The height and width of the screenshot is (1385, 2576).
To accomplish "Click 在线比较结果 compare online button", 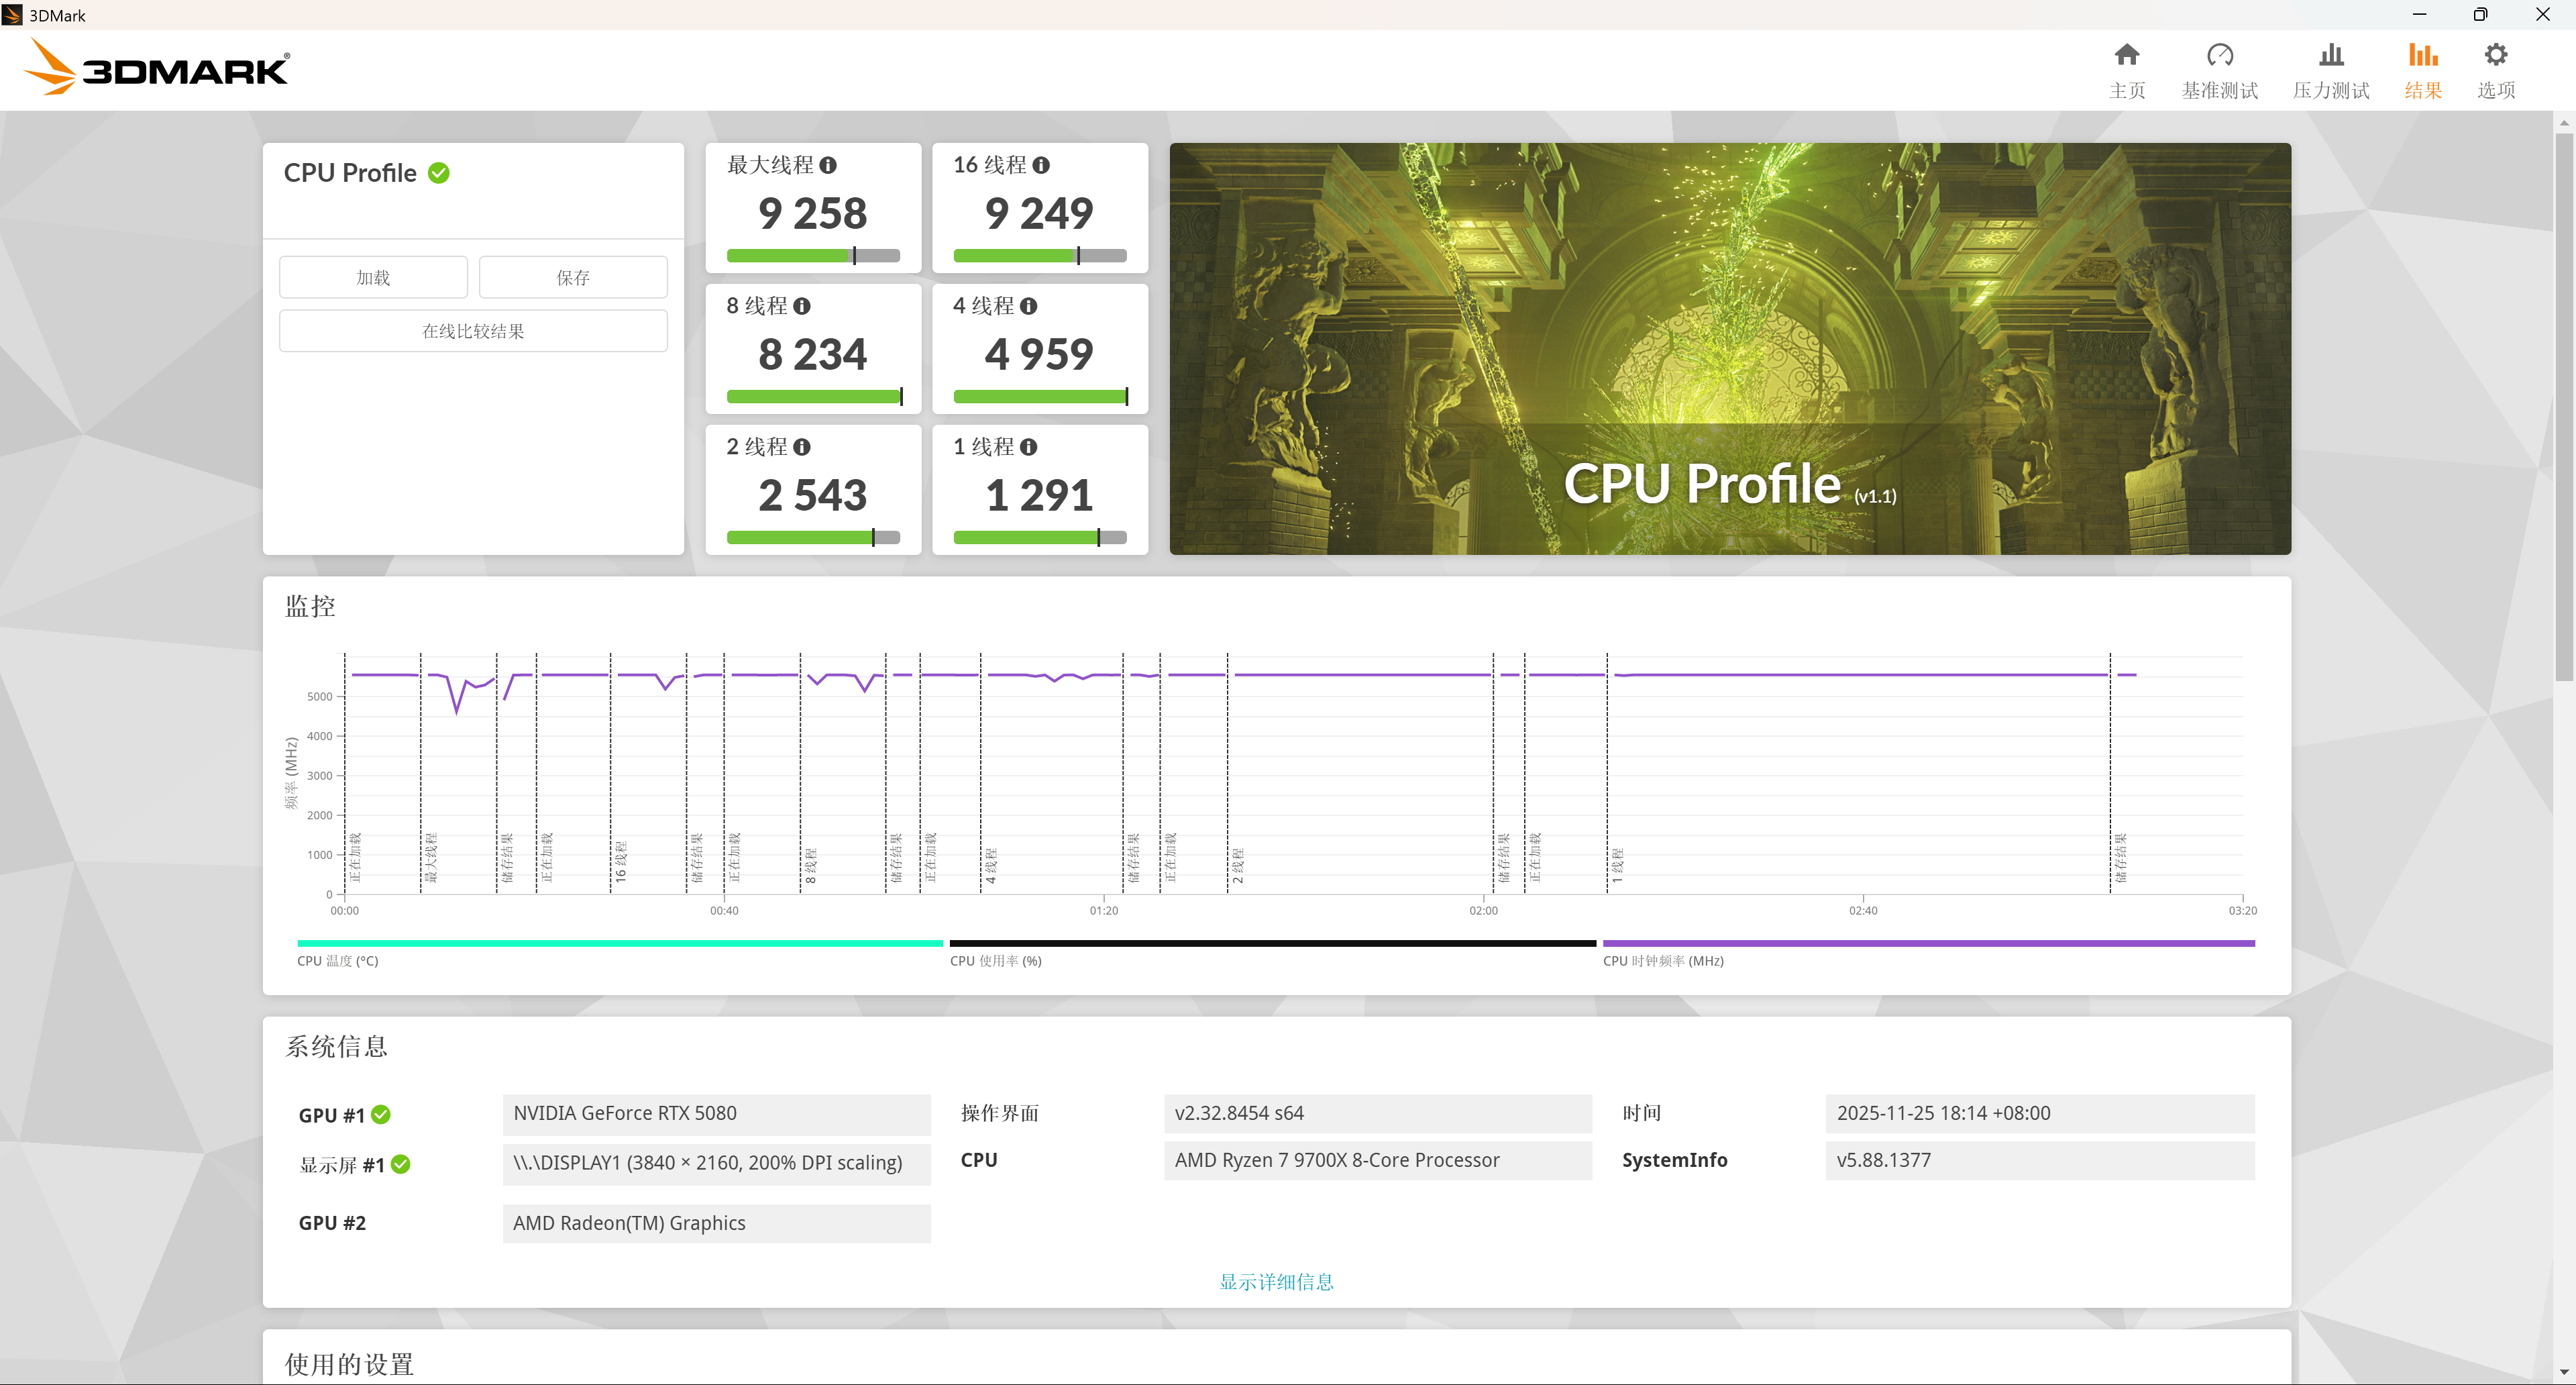I will tap(473, 331).
